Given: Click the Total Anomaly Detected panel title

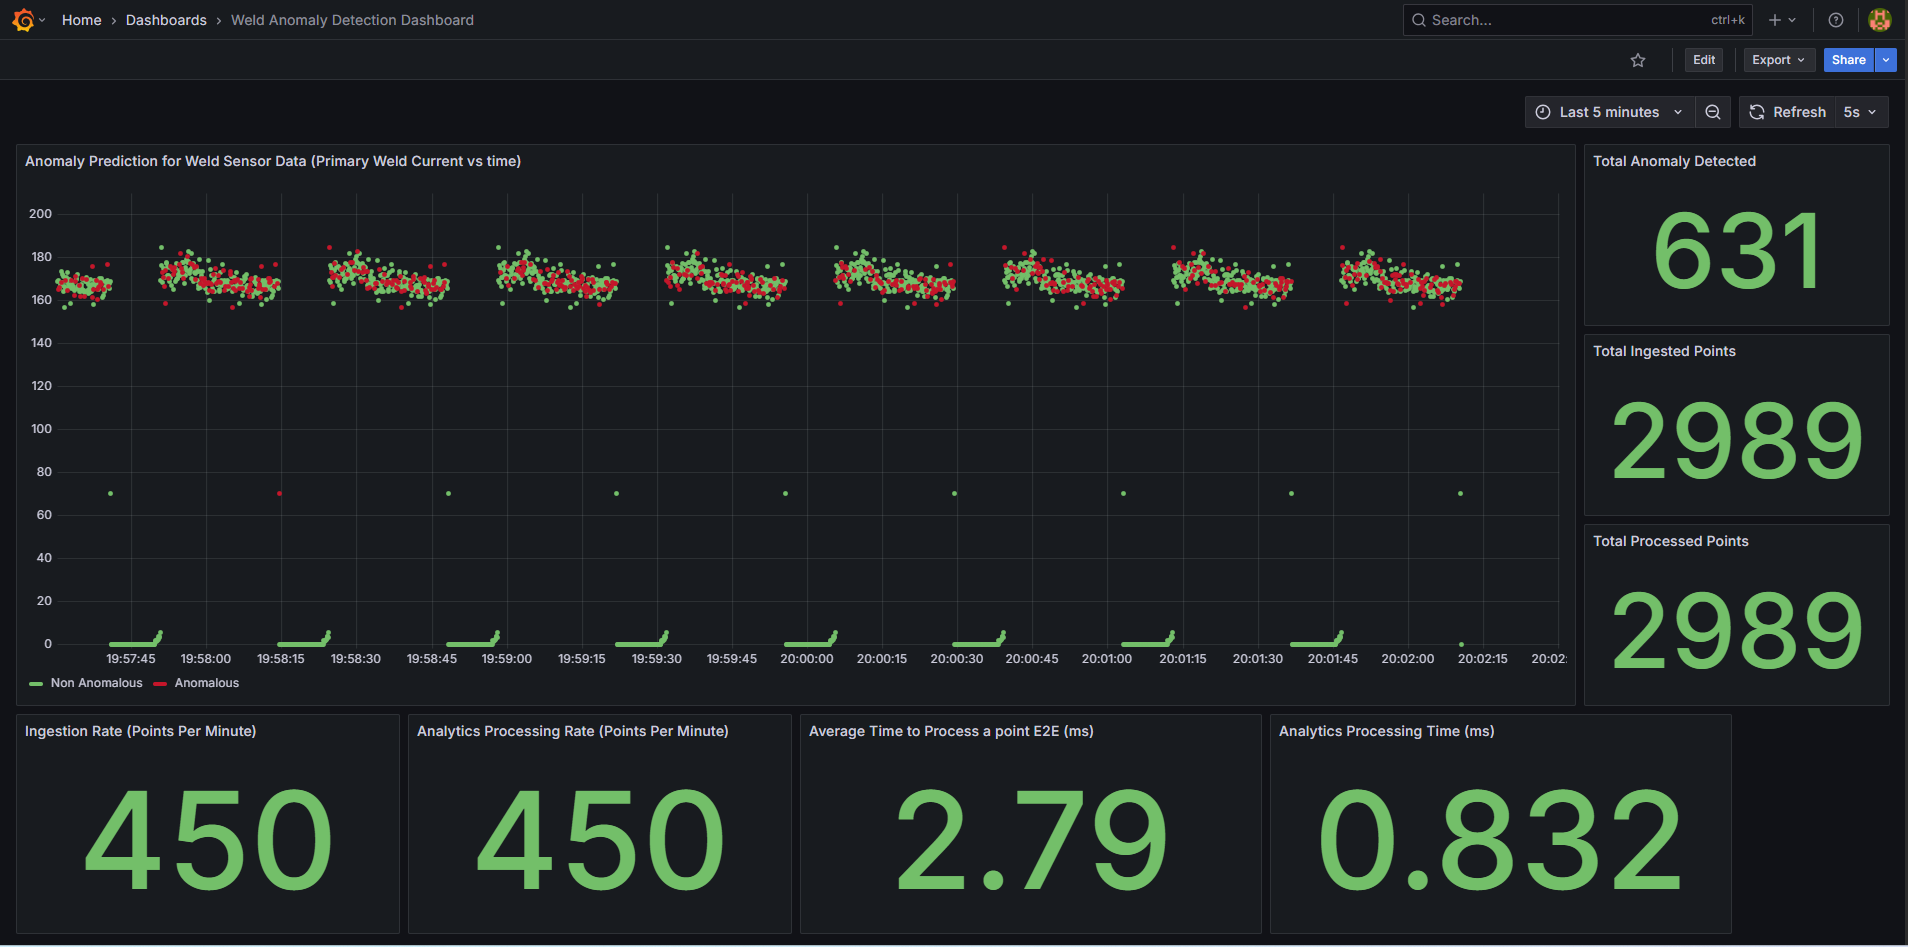Looking at the screenshot, I should point(1674,161).
